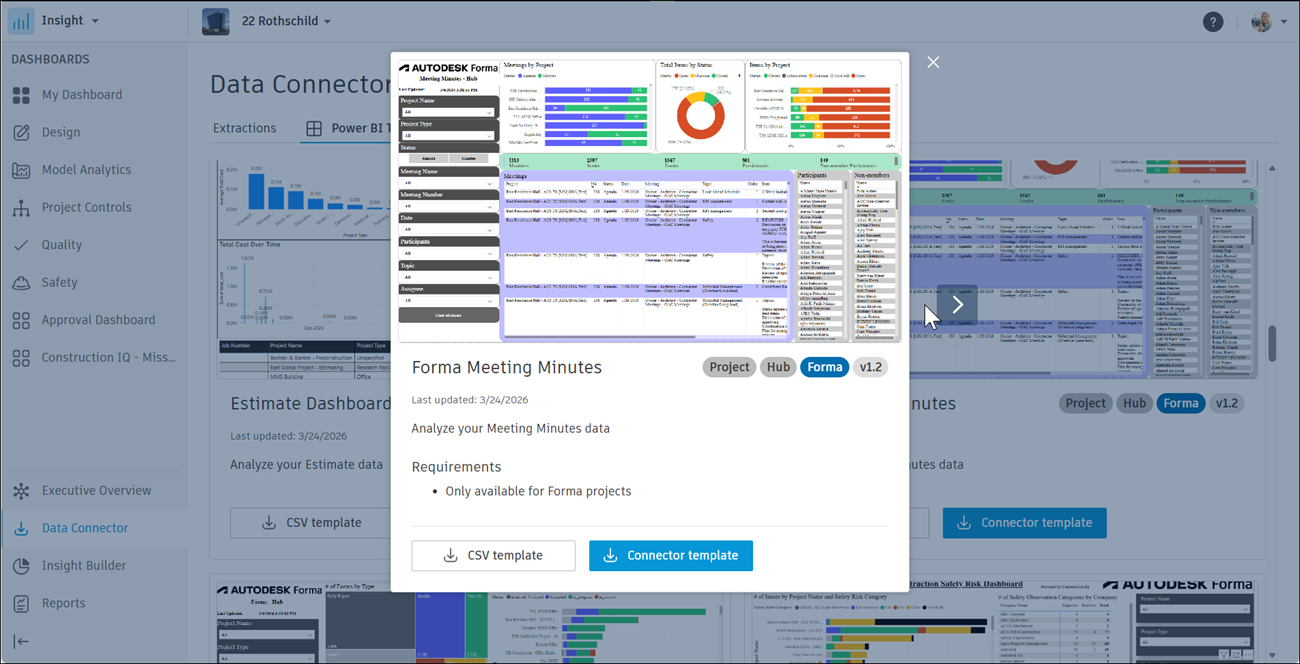1300x664 pixels.
Task: Click the Forma Meeting Minutes dialog title
Action: click(x=507, y=367)
